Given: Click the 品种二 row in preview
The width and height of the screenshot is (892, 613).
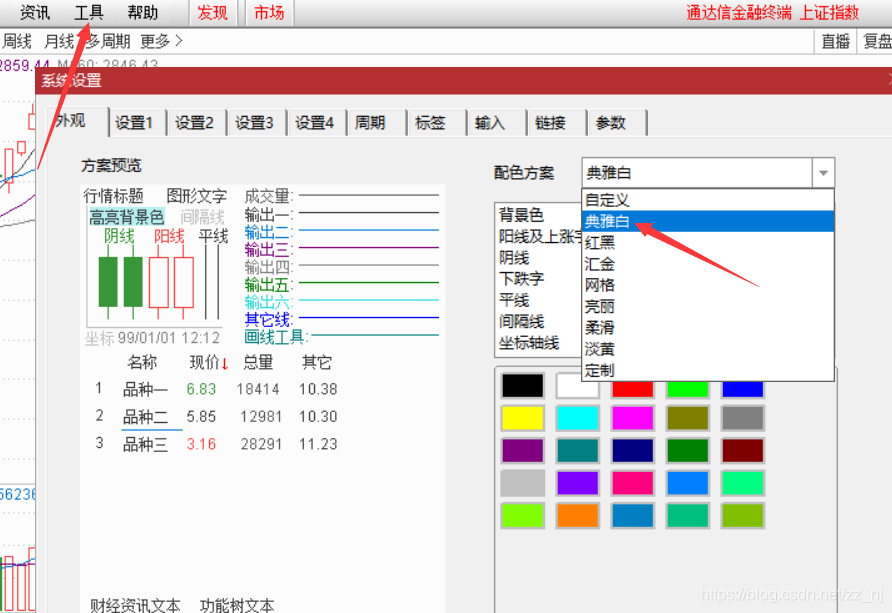Looking at the screenshot, I should click(217, 416).
